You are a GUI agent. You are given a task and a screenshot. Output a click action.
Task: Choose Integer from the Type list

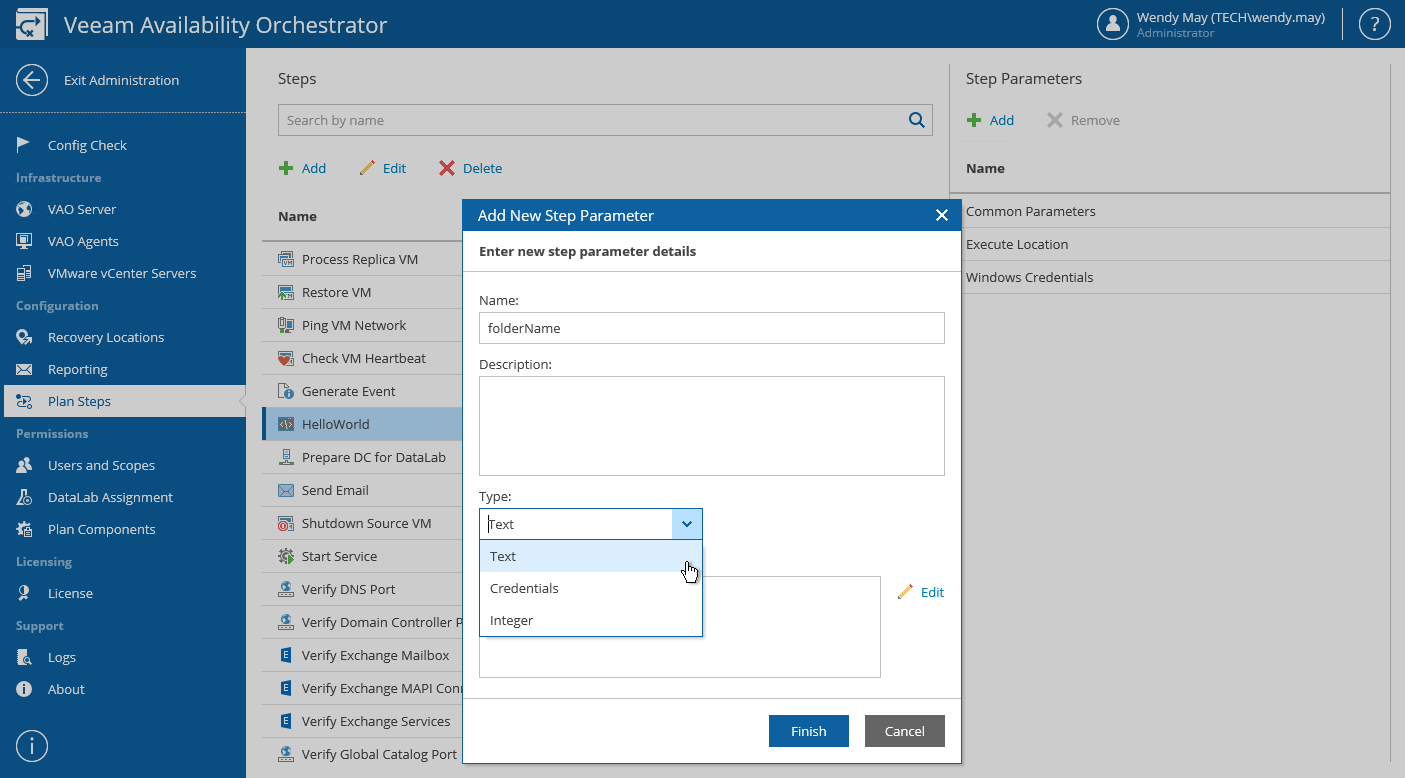point(591,620)
